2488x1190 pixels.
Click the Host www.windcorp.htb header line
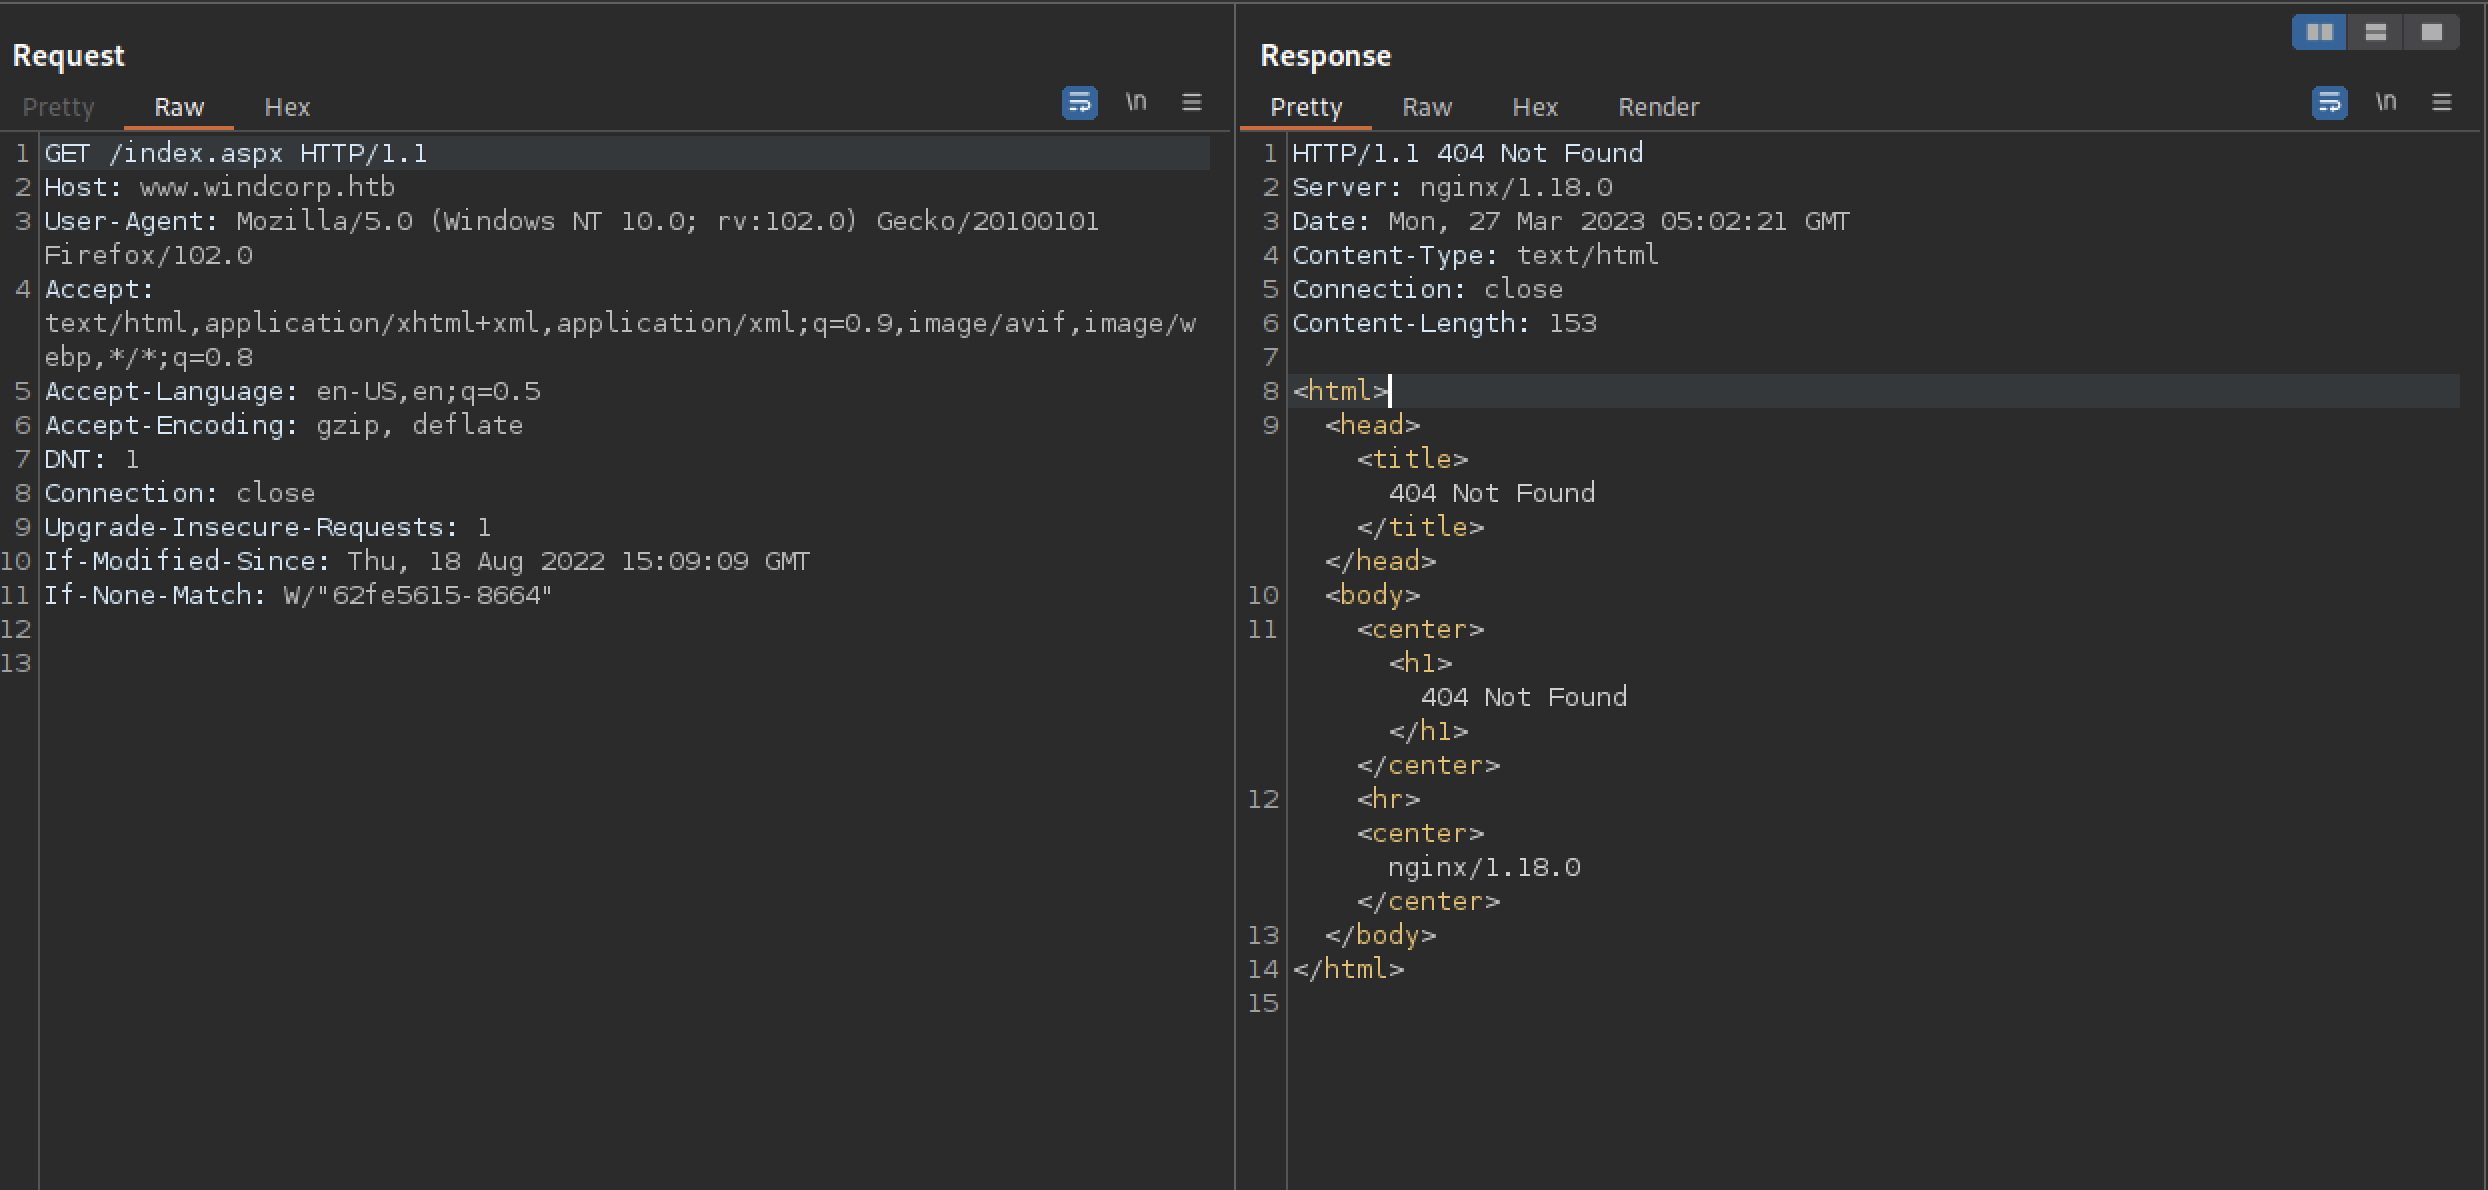tap(220, 187)
